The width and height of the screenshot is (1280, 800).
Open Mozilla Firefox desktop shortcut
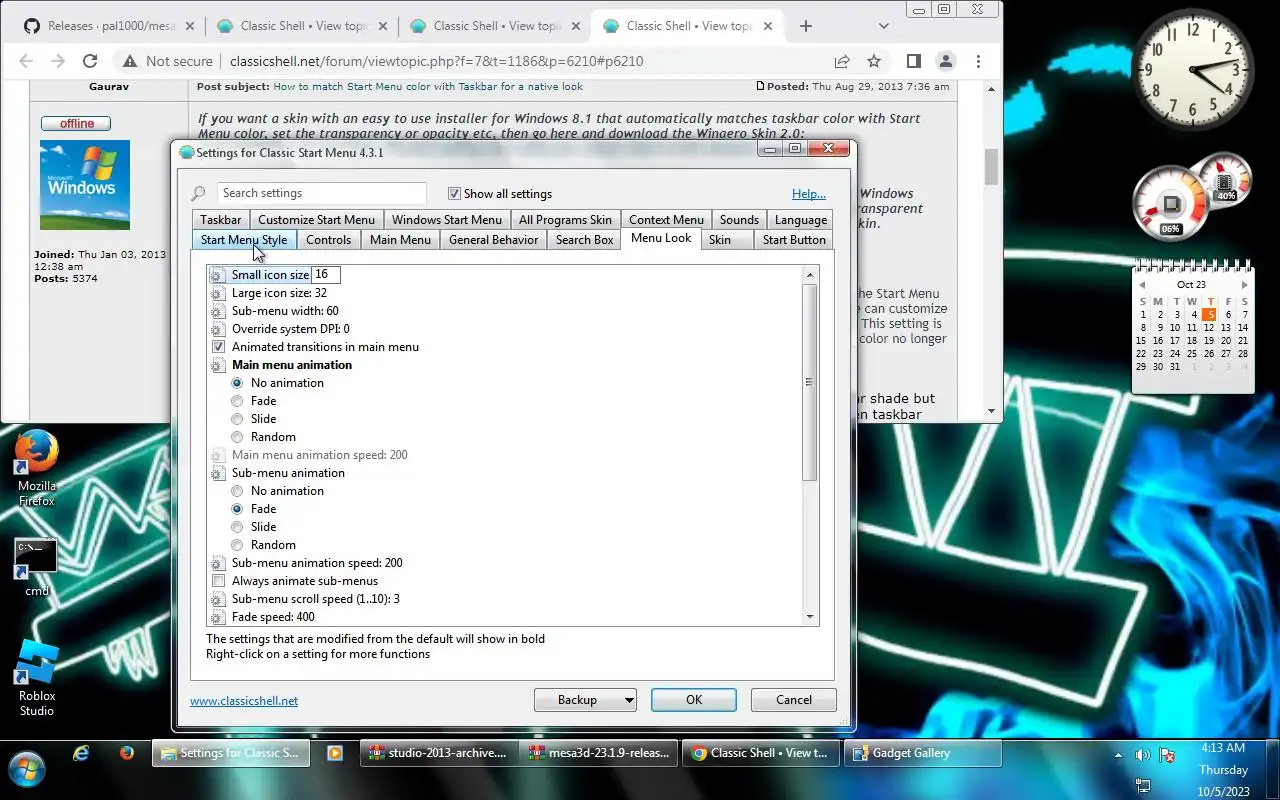[36, 468]
